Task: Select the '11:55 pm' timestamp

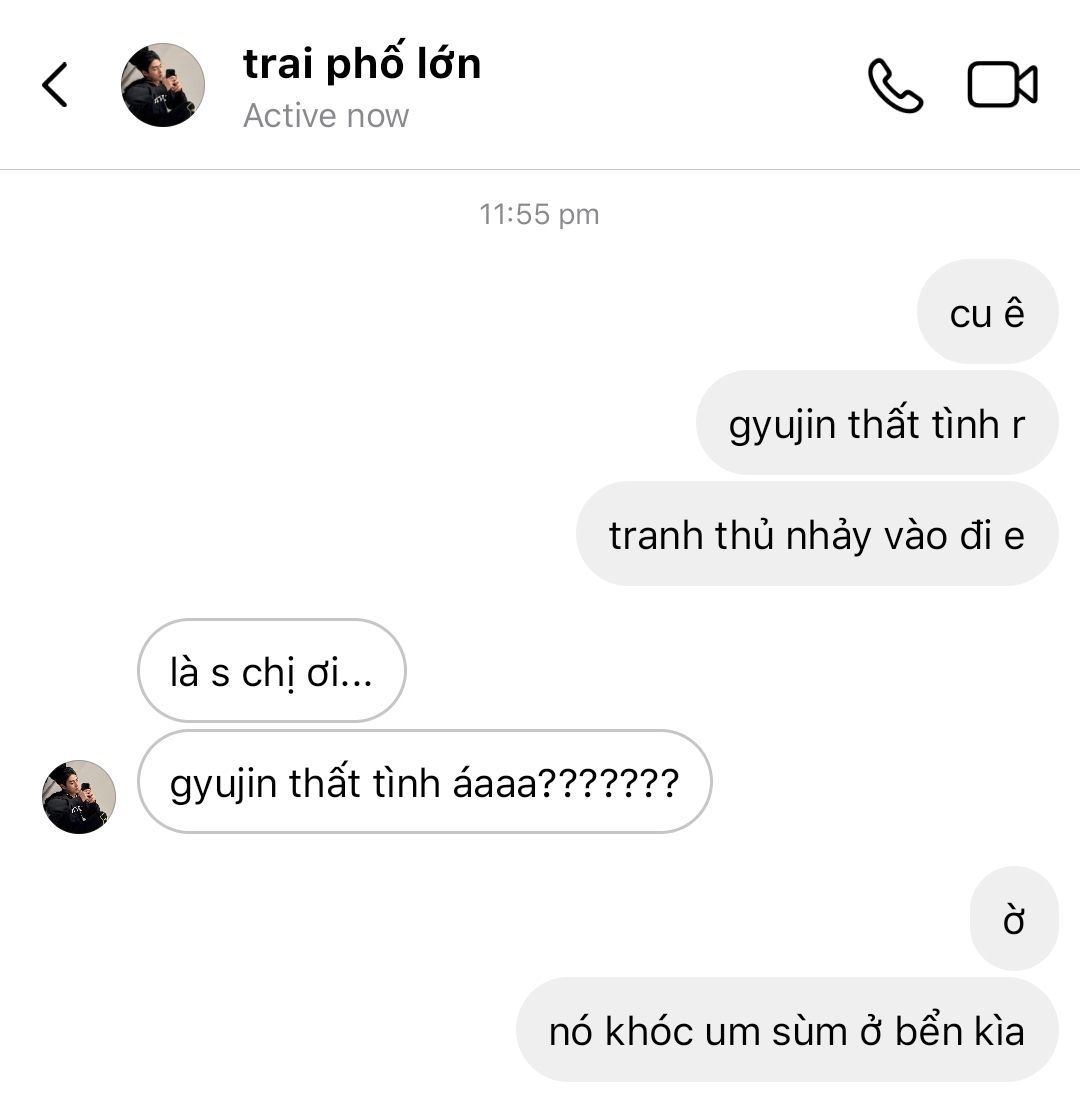Action: tap(539, 214)
